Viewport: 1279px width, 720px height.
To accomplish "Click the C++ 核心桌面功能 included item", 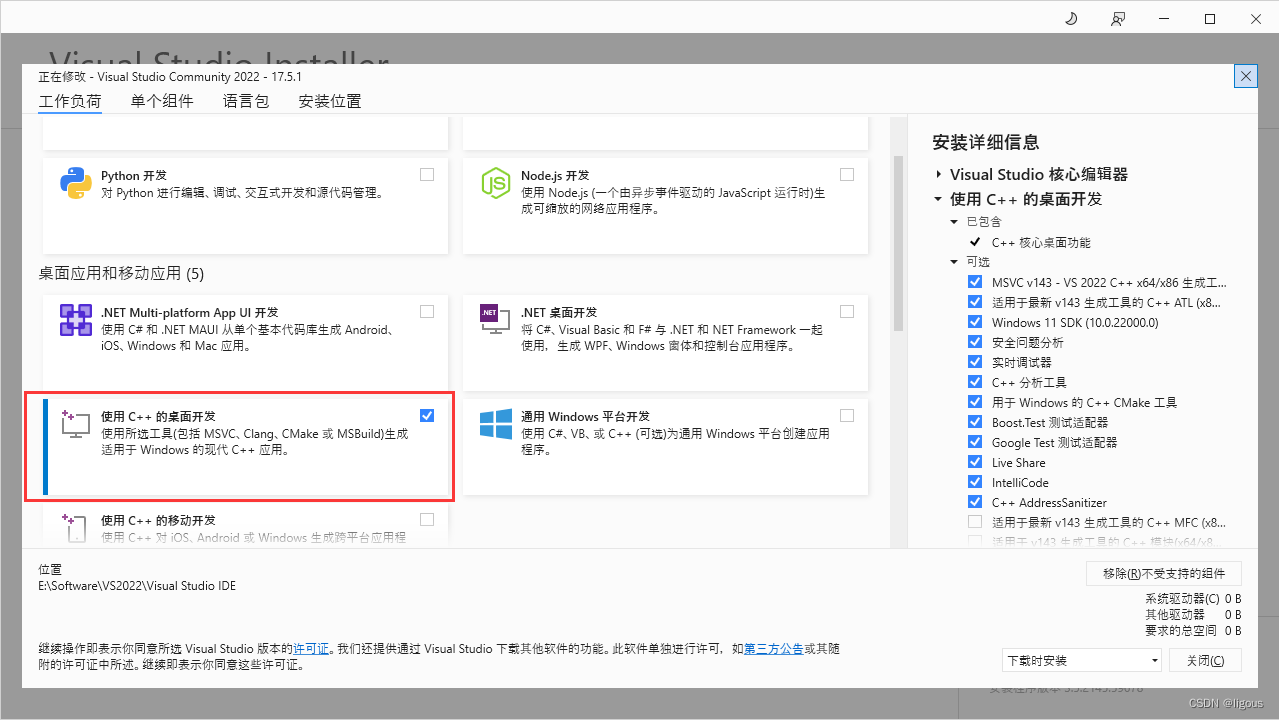I will [x=1041, y=242].
